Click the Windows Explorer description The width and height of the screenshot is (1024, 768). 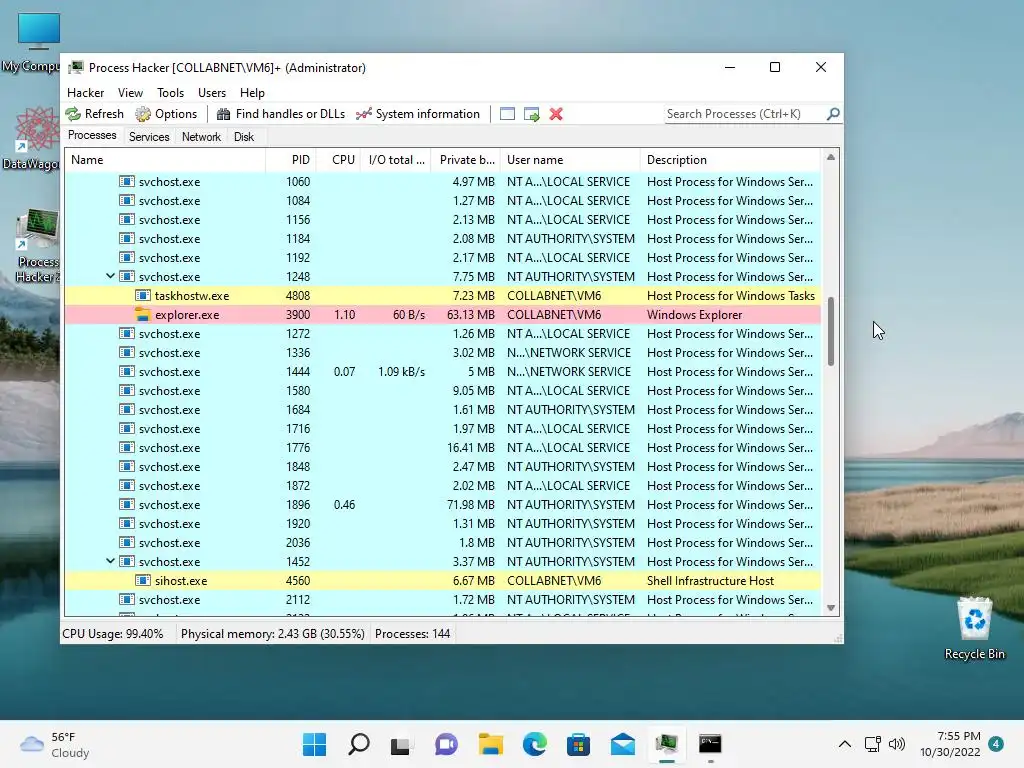click(x=694, y=315)
